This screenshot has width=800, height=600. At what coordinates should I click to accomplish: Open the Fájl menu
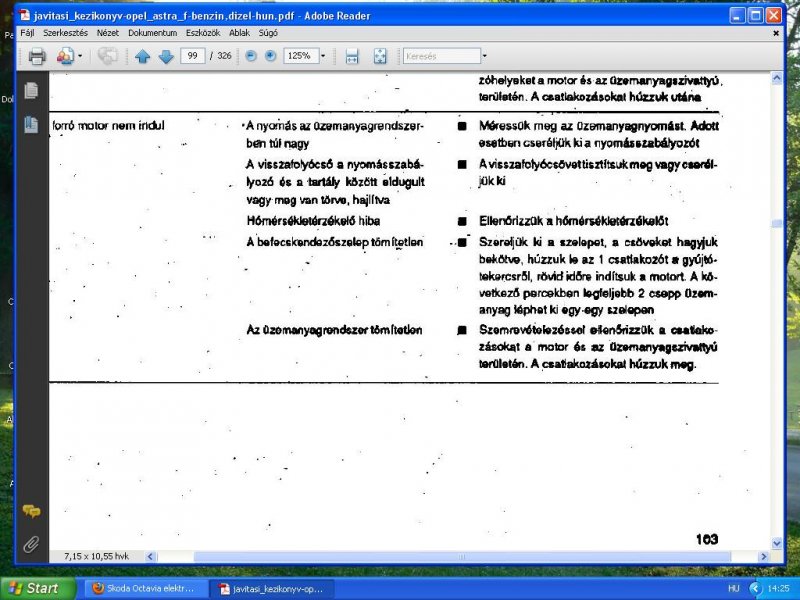(27, 33)
